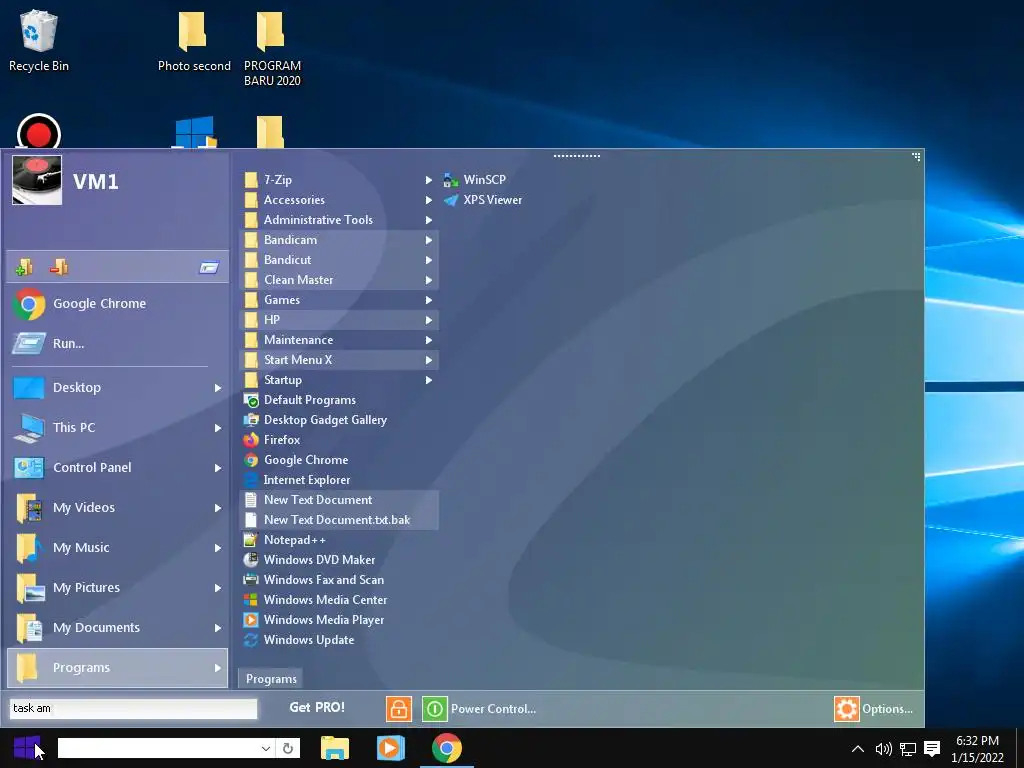
Task: Expand the Games folder
Action: 340,300
